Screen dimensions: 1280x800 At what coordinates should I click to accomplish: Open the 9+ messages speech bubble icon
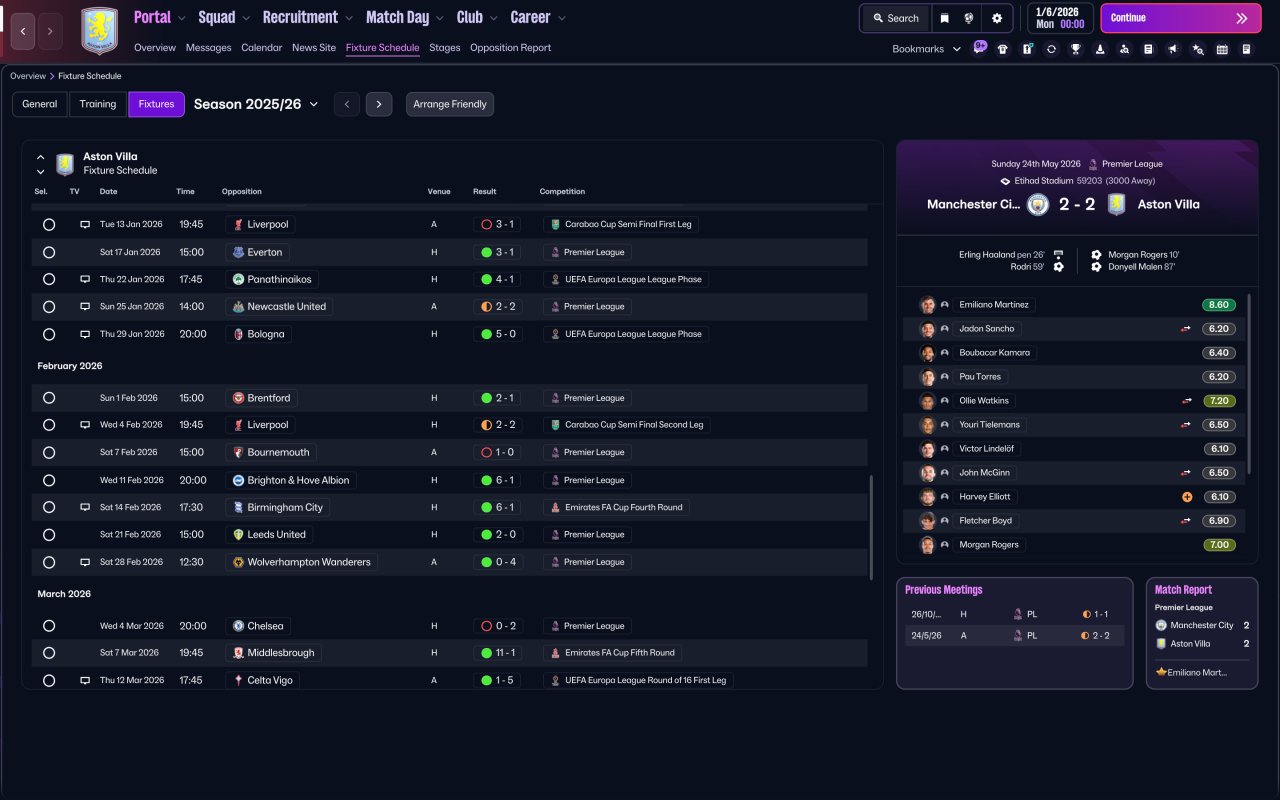click(x=979, y=47)
